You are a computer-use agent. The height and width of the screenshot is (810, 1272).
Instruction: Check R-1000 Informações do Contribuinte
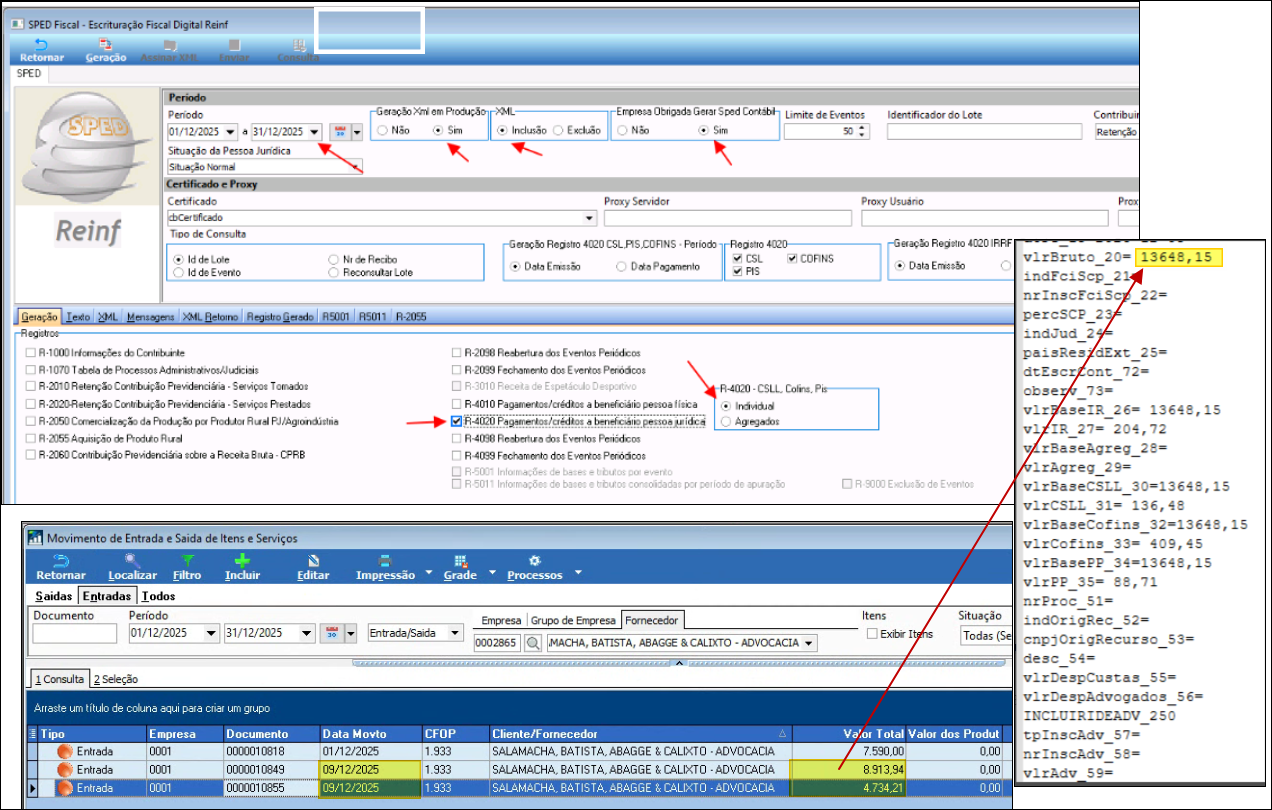click(30, 353)
